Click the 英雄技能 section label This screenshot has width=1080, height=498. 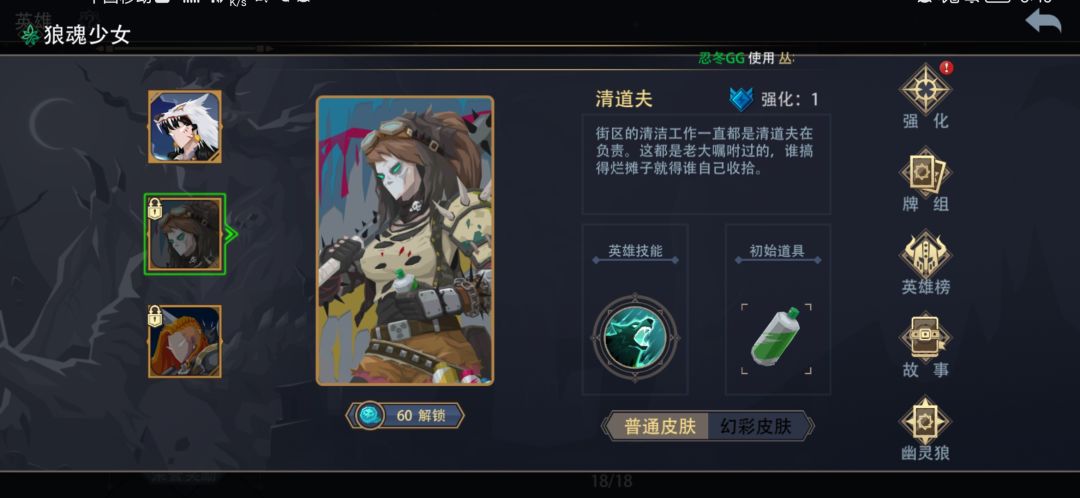pos(635,251)
